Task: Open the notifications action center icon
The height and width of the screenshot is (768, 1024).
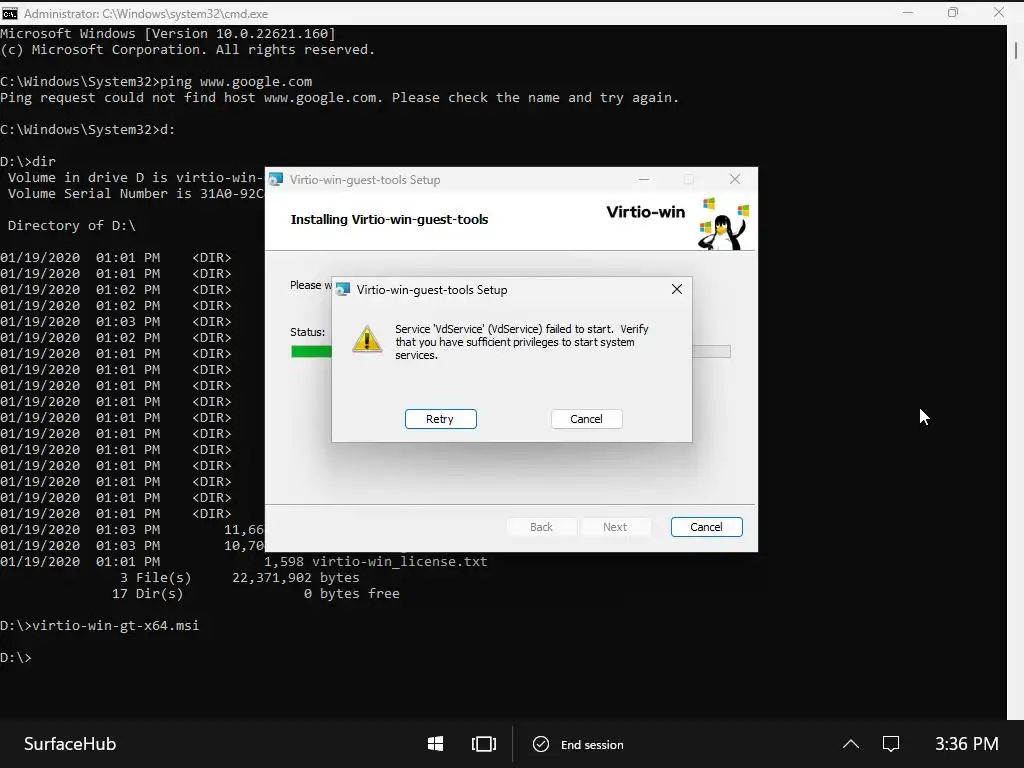Action: coord(891,744)
